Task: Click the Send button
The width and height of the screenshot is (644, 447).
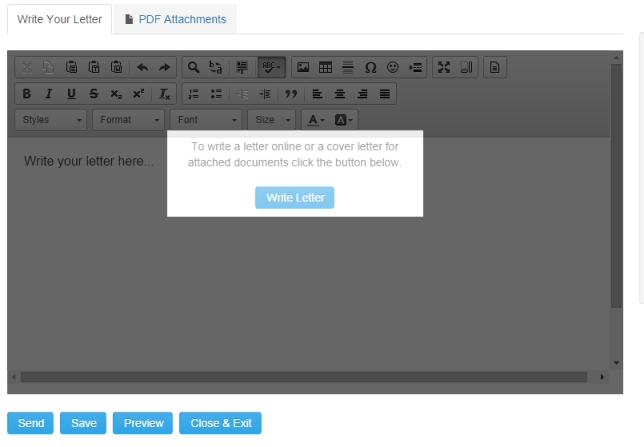Action: coord(30,423)
